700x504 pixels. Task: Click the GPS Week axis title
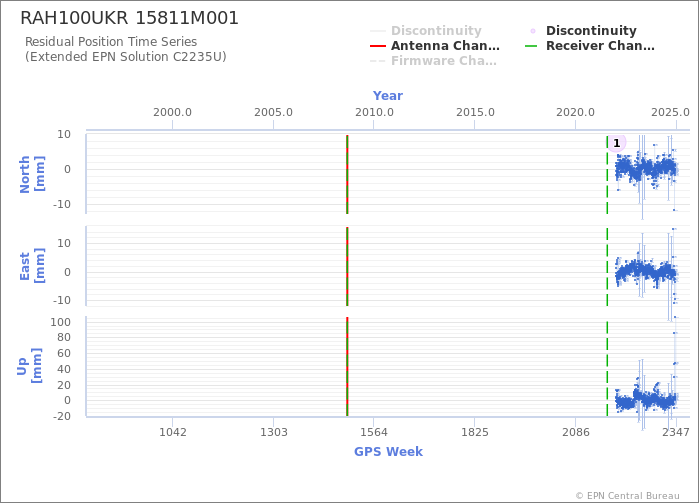(x=388, y=451)
